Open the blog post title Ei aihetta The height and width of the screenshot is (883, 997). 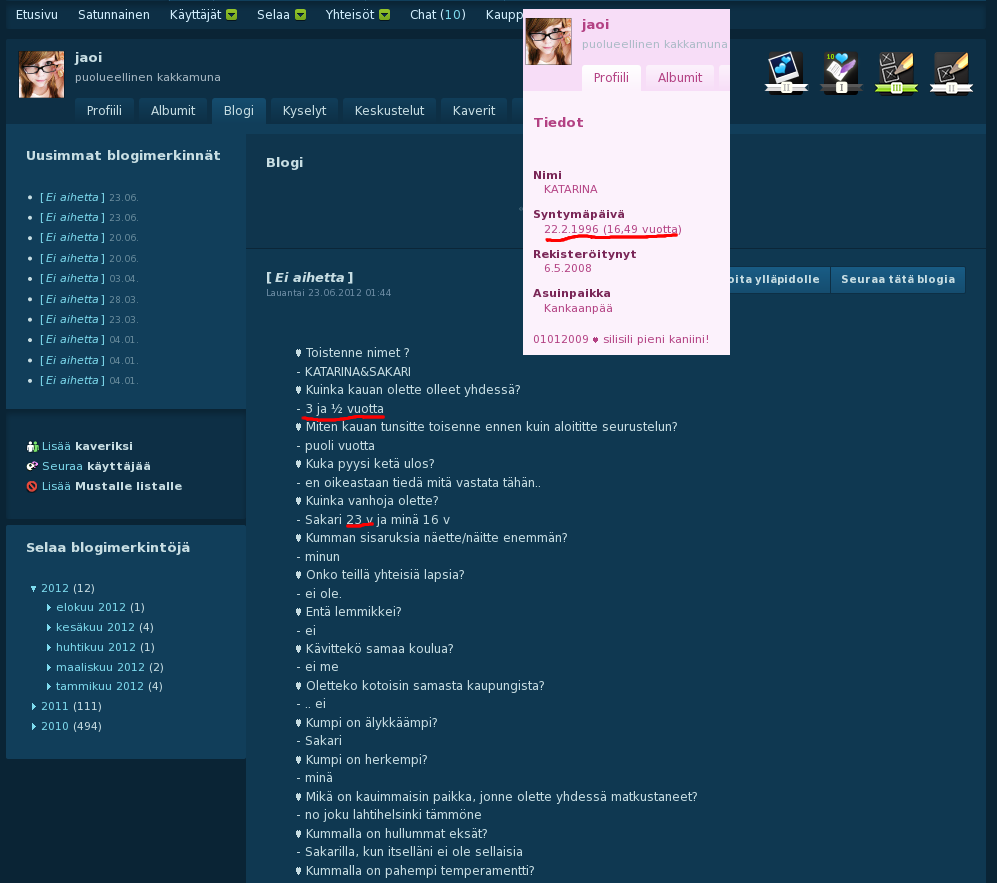tap(310, 278)
